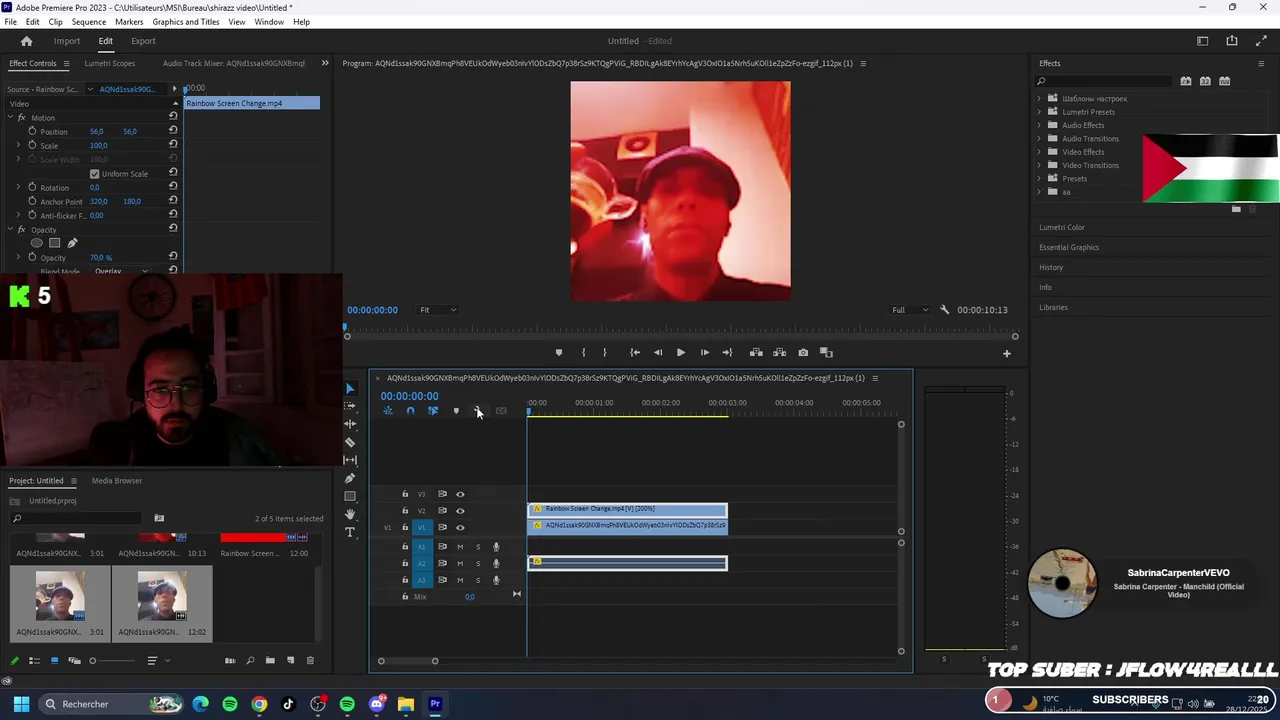Viewport: 1280px width, 720px height.
Task: Open the Full playback resolution dropdown
Action: (x=910, y=310)
